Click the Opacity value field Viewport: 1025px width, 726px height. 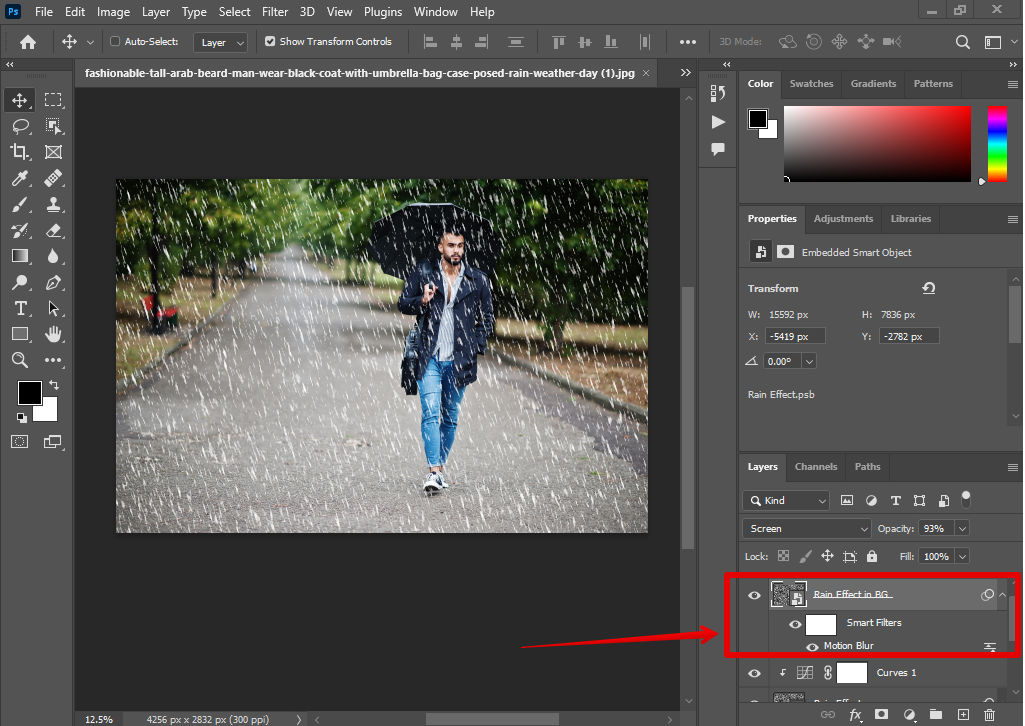pyautogui.click(x=936, y=529)
